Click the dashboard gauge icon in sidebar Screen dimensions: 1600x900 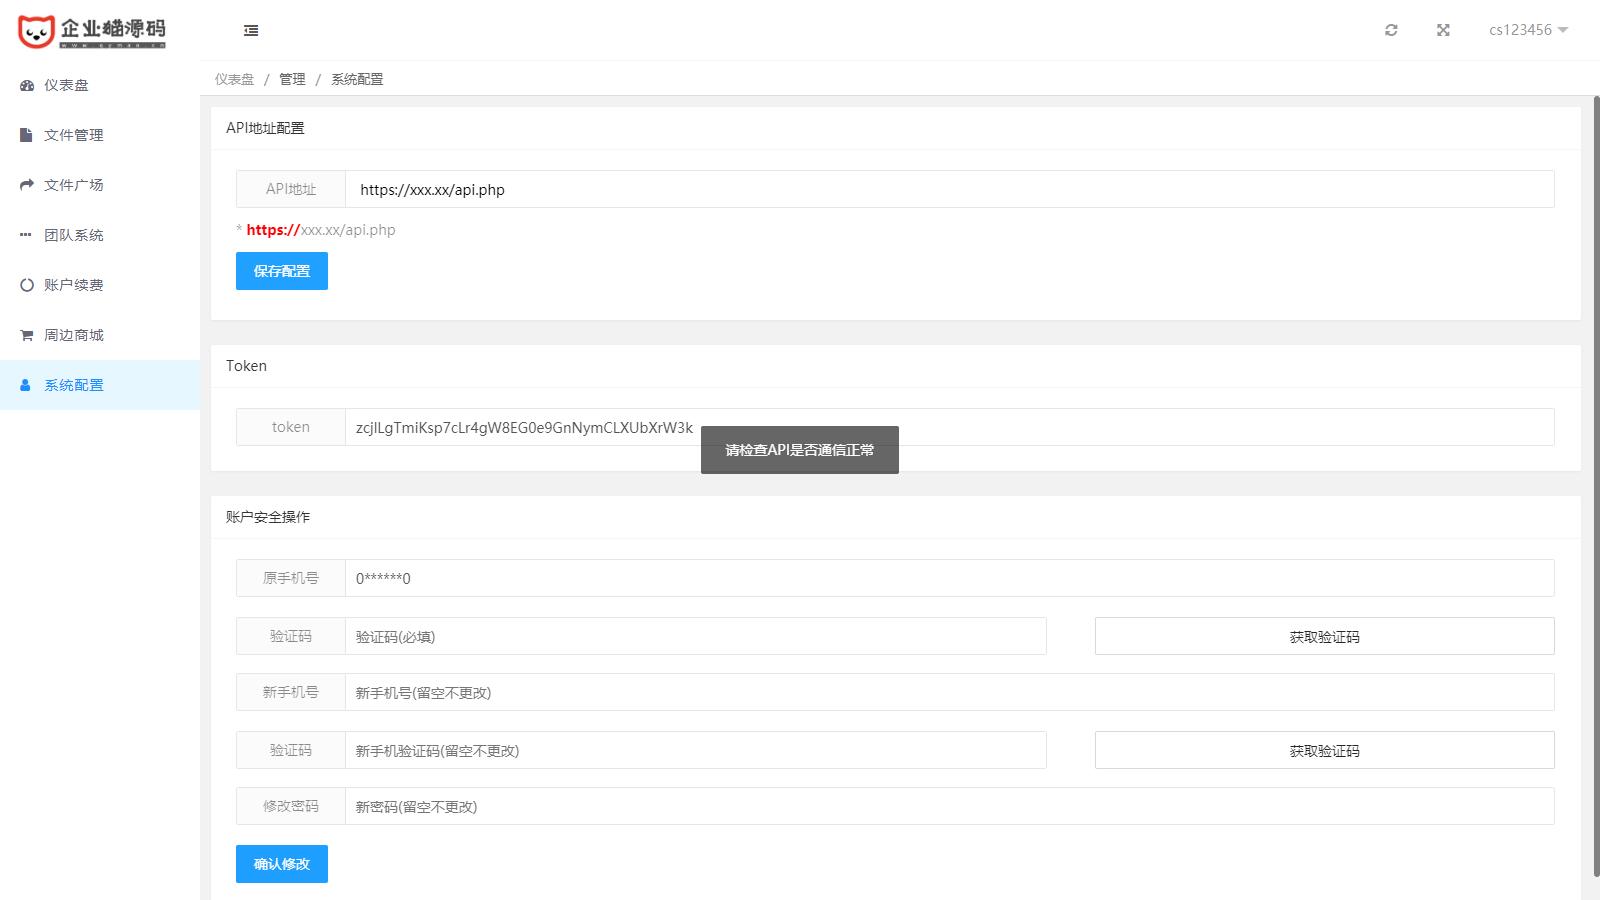(x=27, y=86)
